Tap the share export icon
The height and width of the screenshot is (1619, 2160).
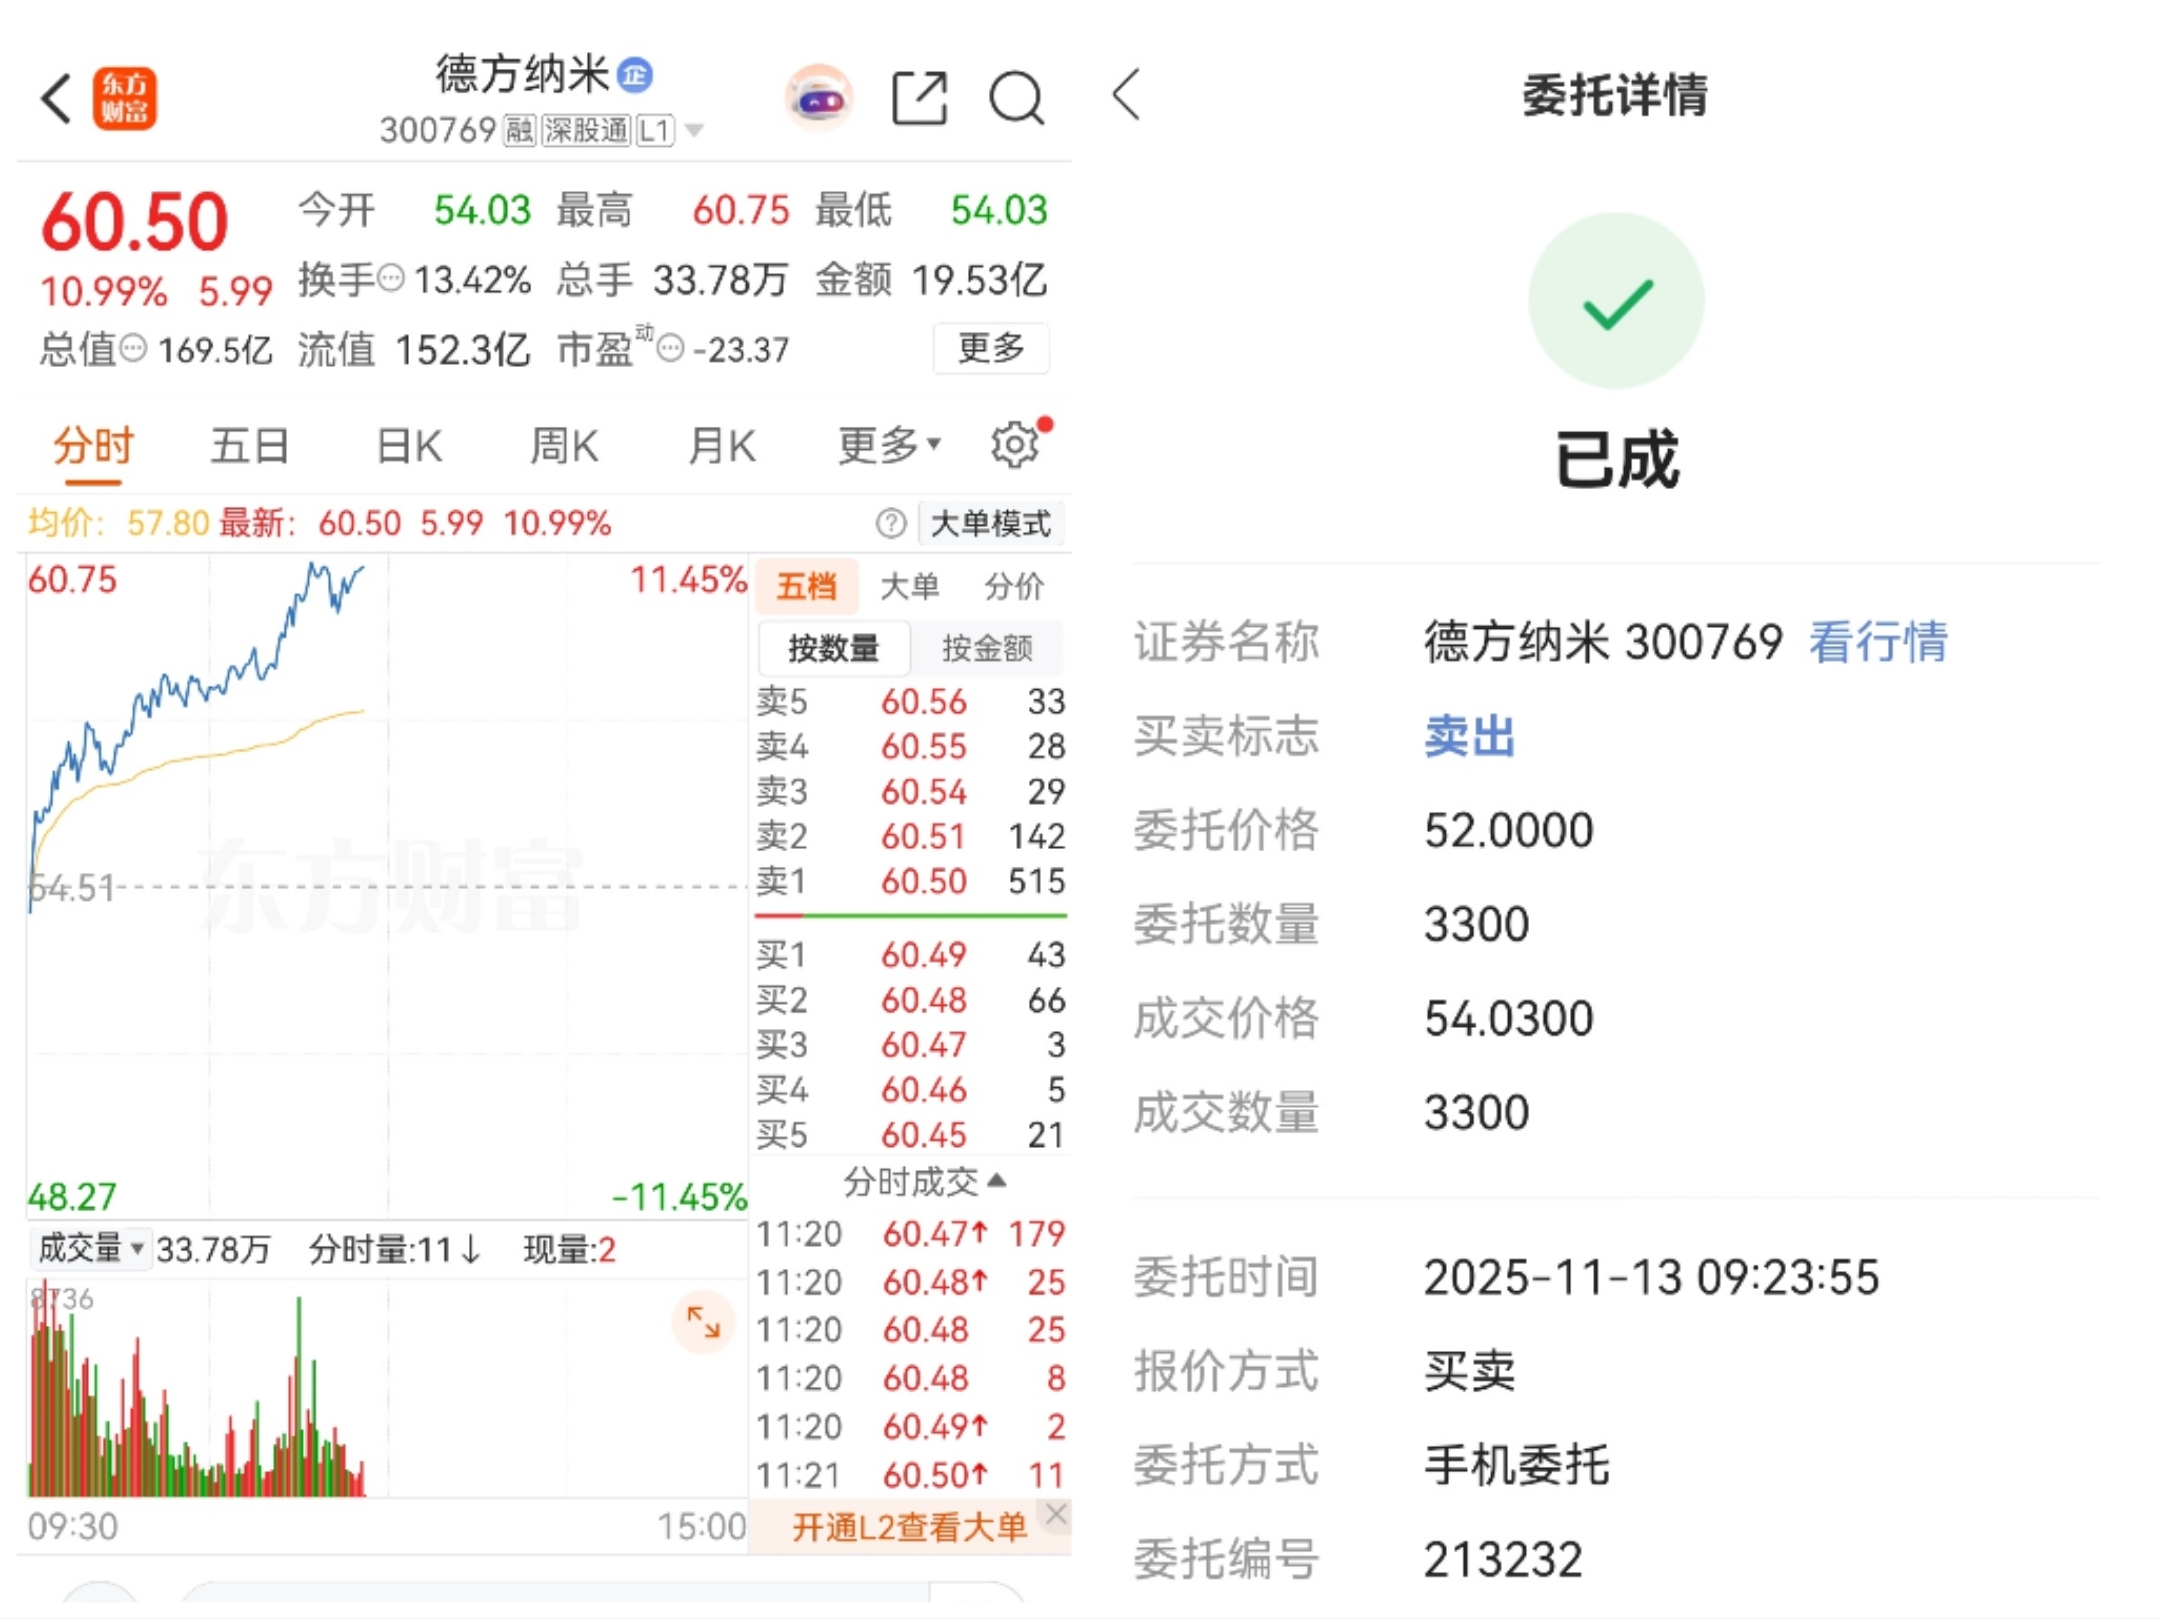(919, 99)
